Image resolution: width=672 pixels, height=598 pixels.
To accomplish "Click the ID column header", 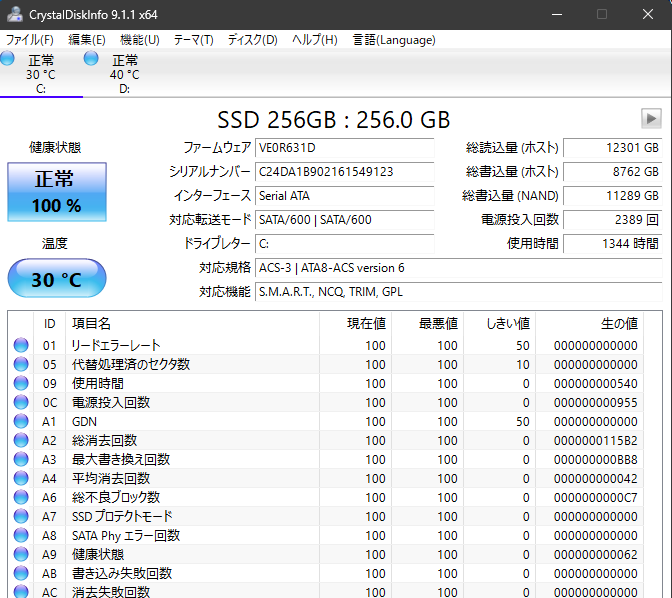I will coord(49,324).
